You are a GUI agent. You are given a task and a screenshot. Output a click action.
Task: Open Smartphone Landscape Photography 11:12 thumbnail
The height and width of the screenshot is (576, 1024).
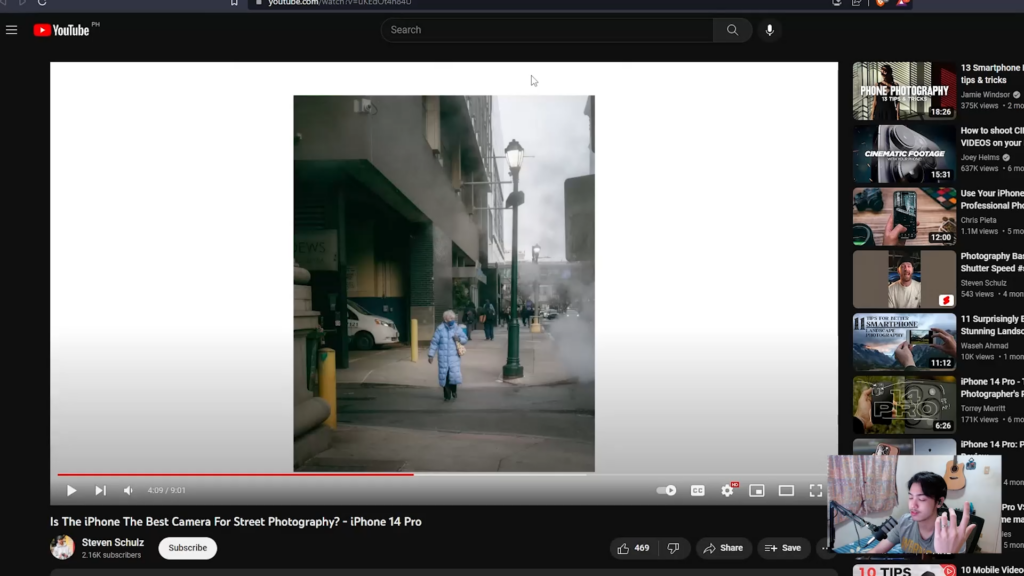point(904,342)
